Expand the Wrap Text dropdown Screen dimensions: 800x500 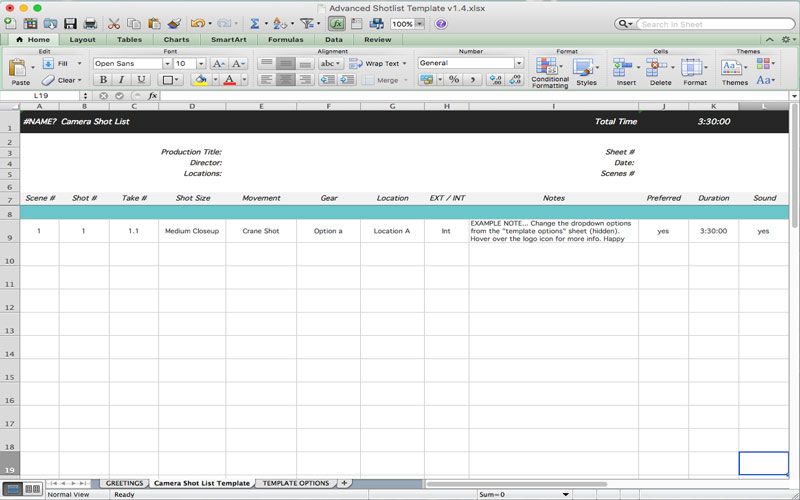click(405, 64)
